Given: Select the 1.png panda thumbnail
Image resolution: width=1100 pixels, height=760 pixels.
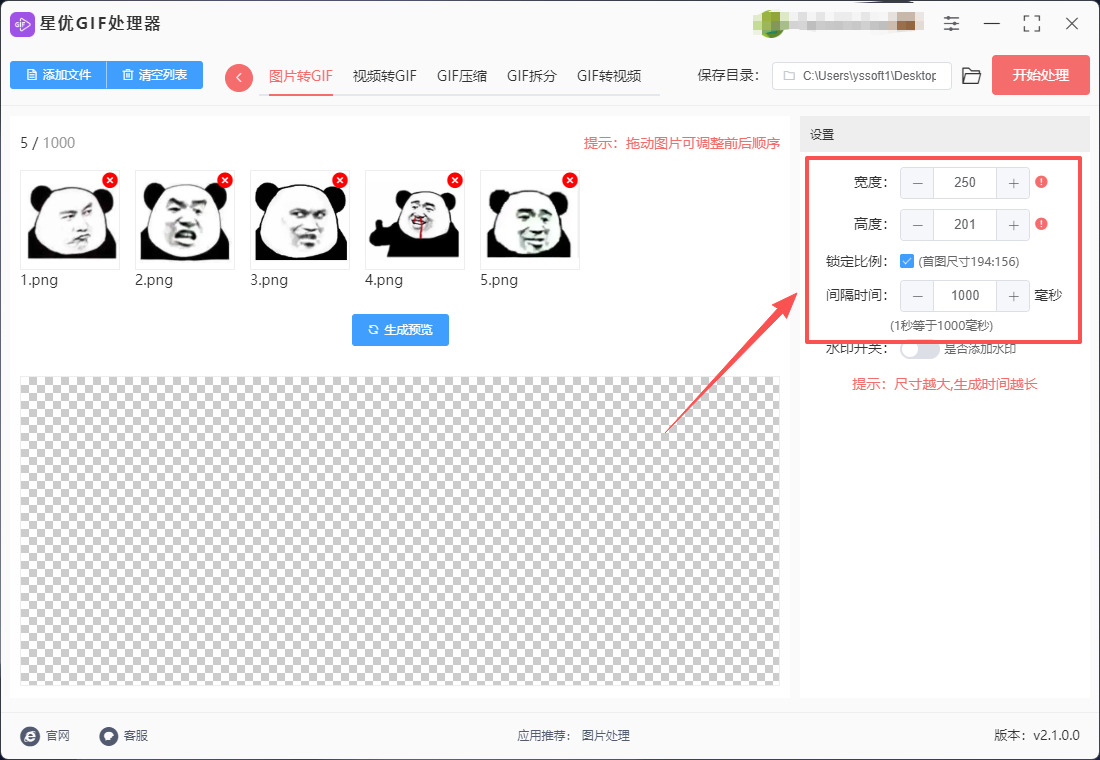Looking at the screenshot, I should 70,220.
